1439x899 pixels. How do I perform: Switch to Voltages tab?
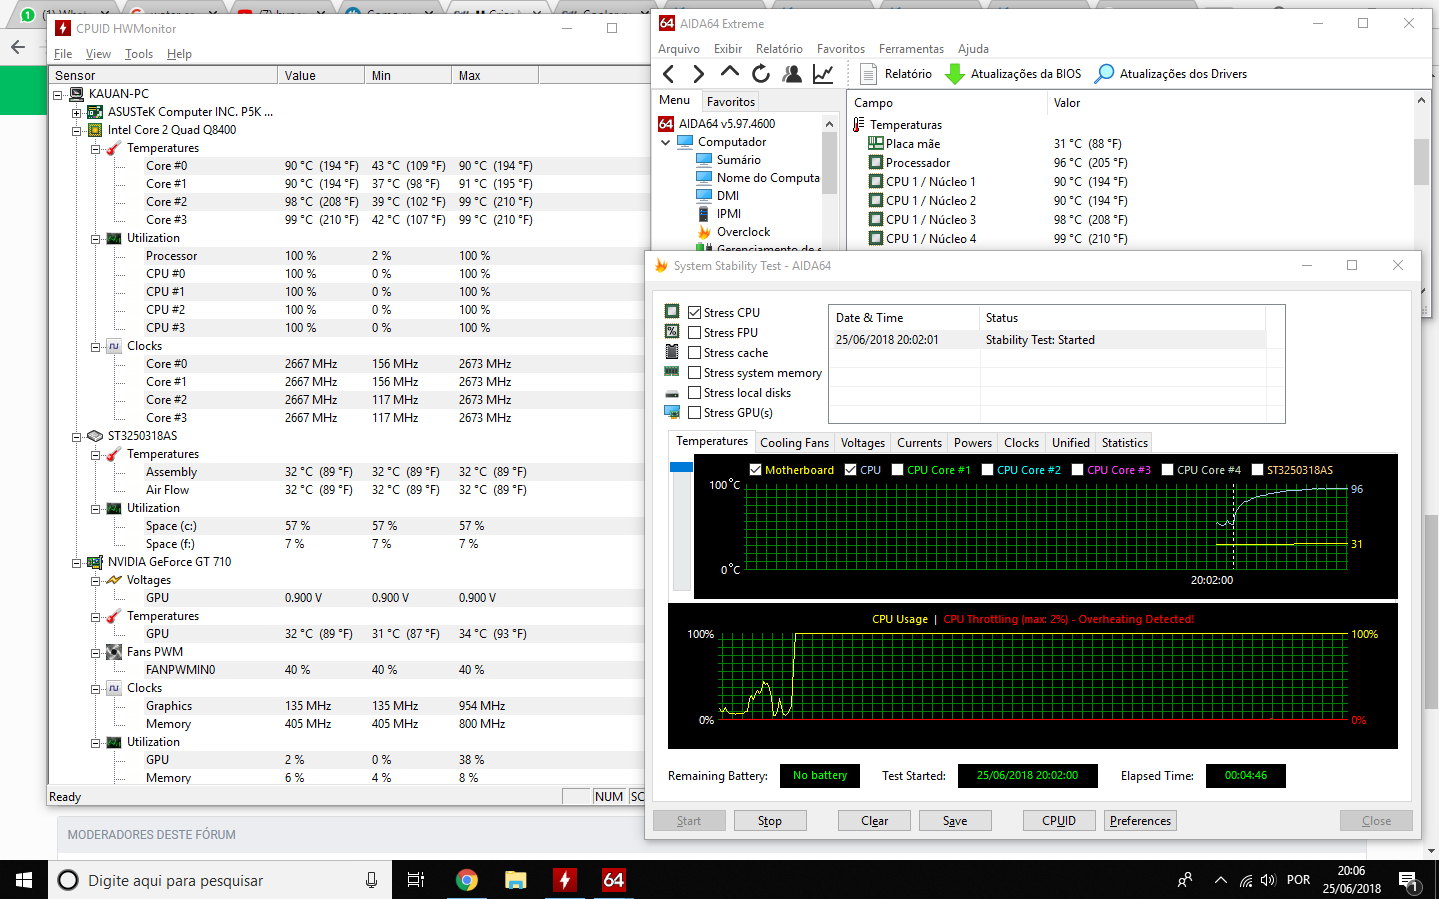pyautogui.click(x=863, y=443)
